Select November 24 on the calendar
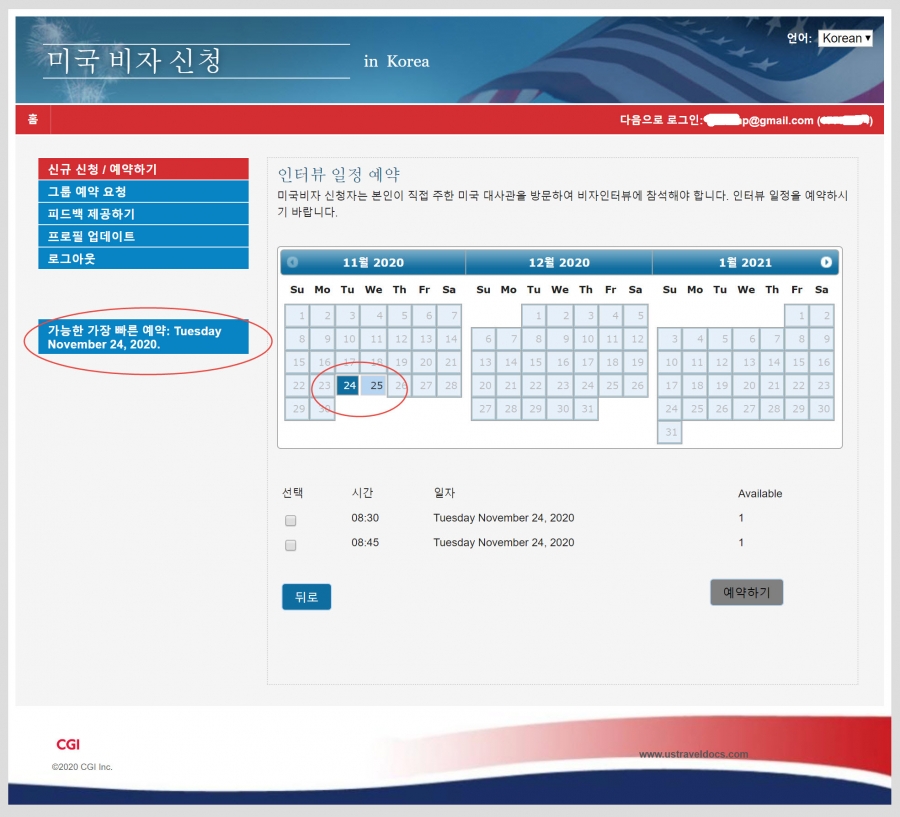This screenshot has width=900, height=817. click(x=349, y=385)
